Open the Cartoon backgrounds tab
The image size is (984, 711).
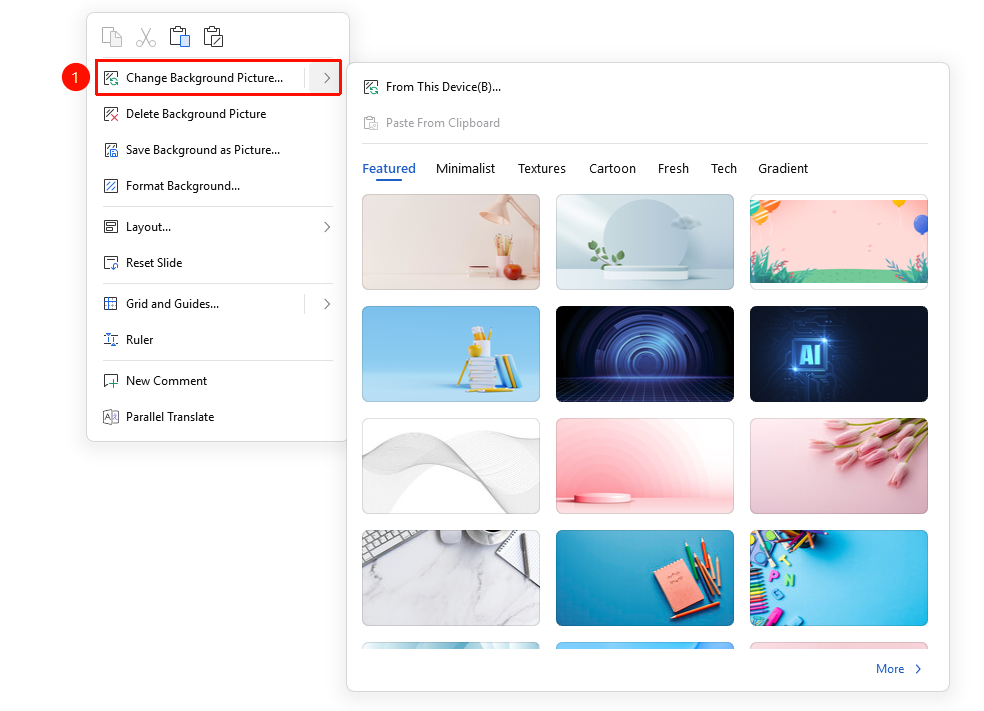point(612,169)
